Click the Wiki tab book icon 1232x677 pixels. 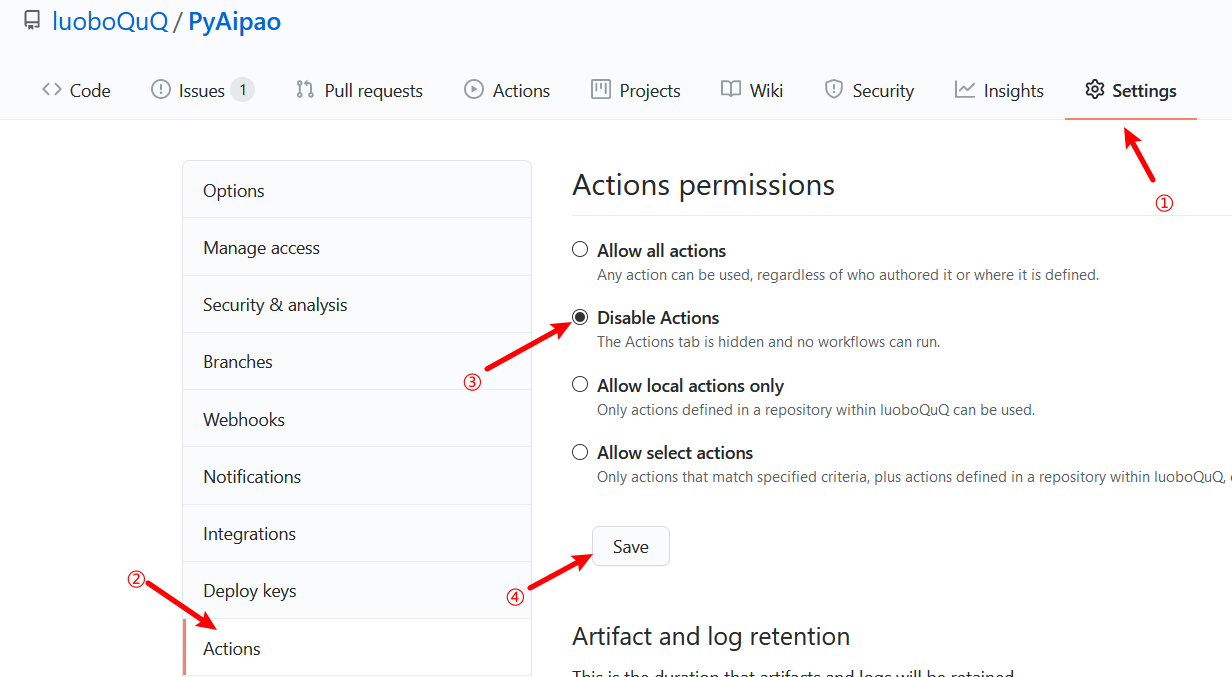click(x=731, y=90)
